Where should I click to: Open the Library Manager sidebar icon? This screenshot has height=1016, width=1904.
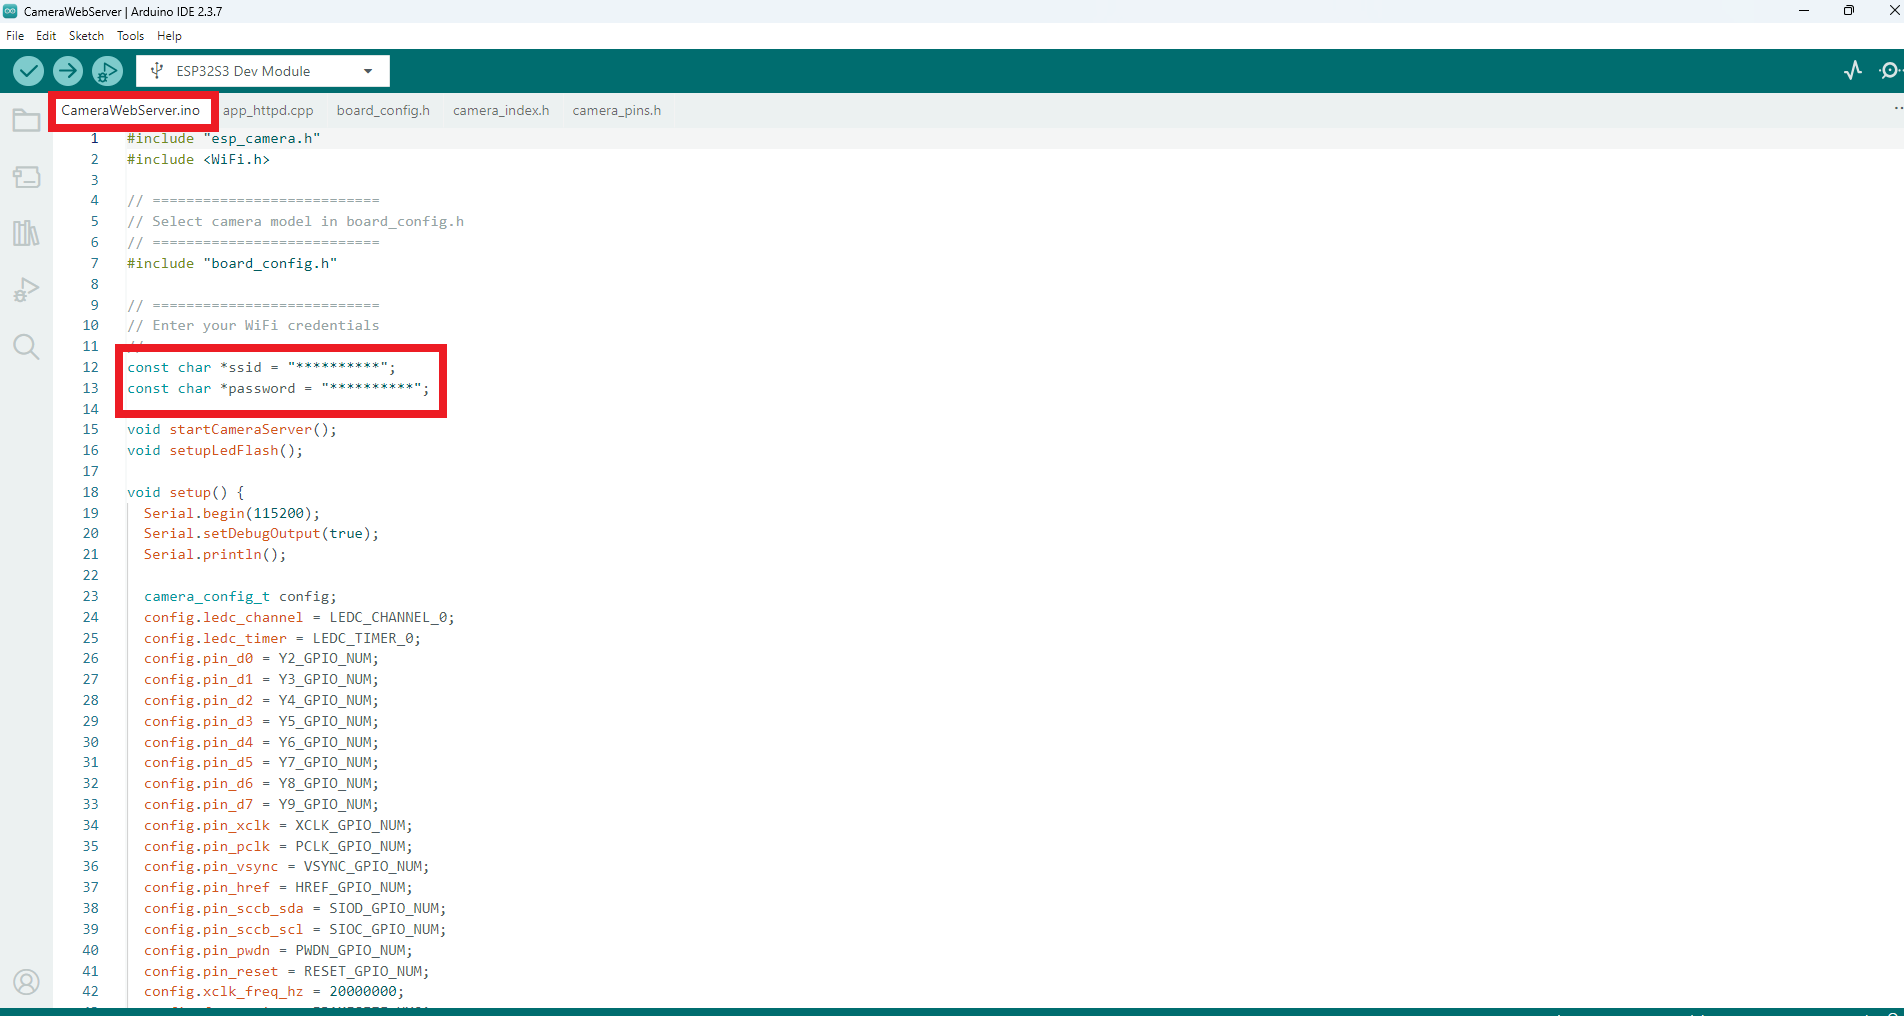coord(26,233)
